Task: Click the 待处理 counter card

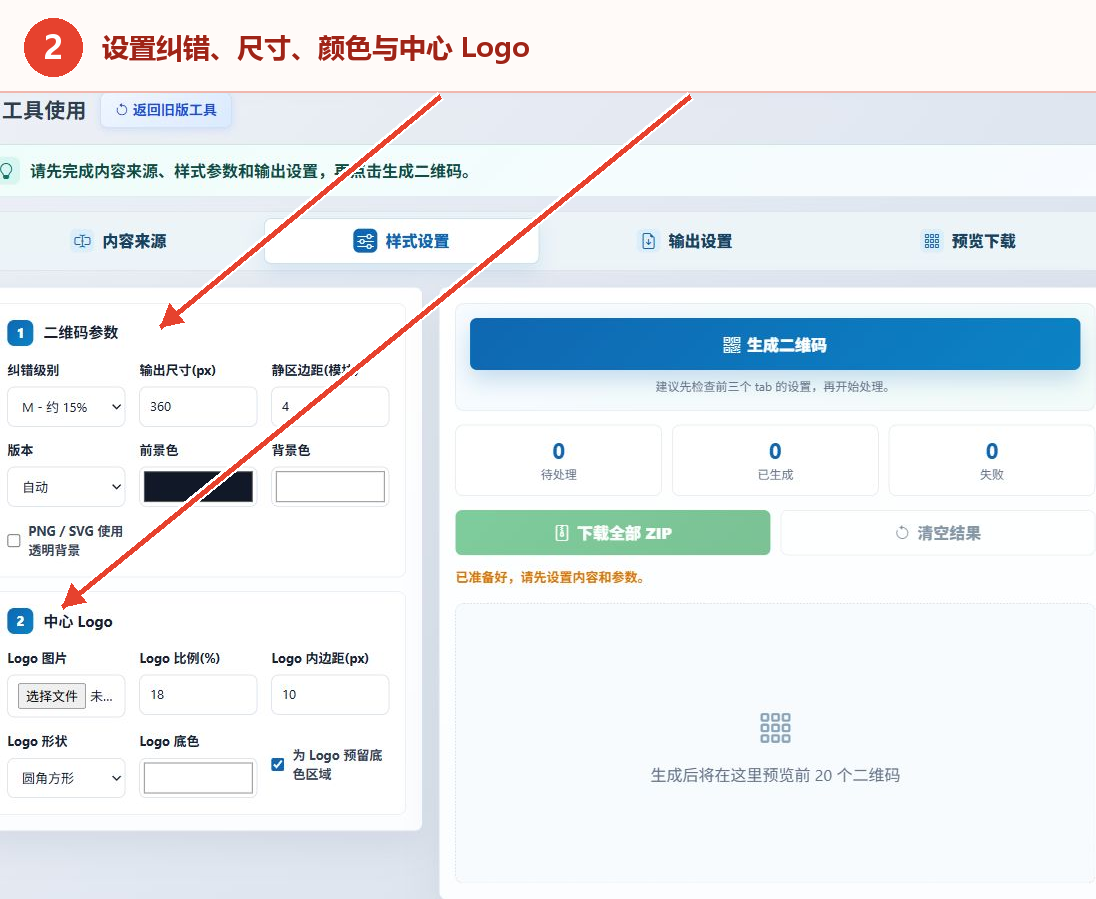Action: click(558, 460)
